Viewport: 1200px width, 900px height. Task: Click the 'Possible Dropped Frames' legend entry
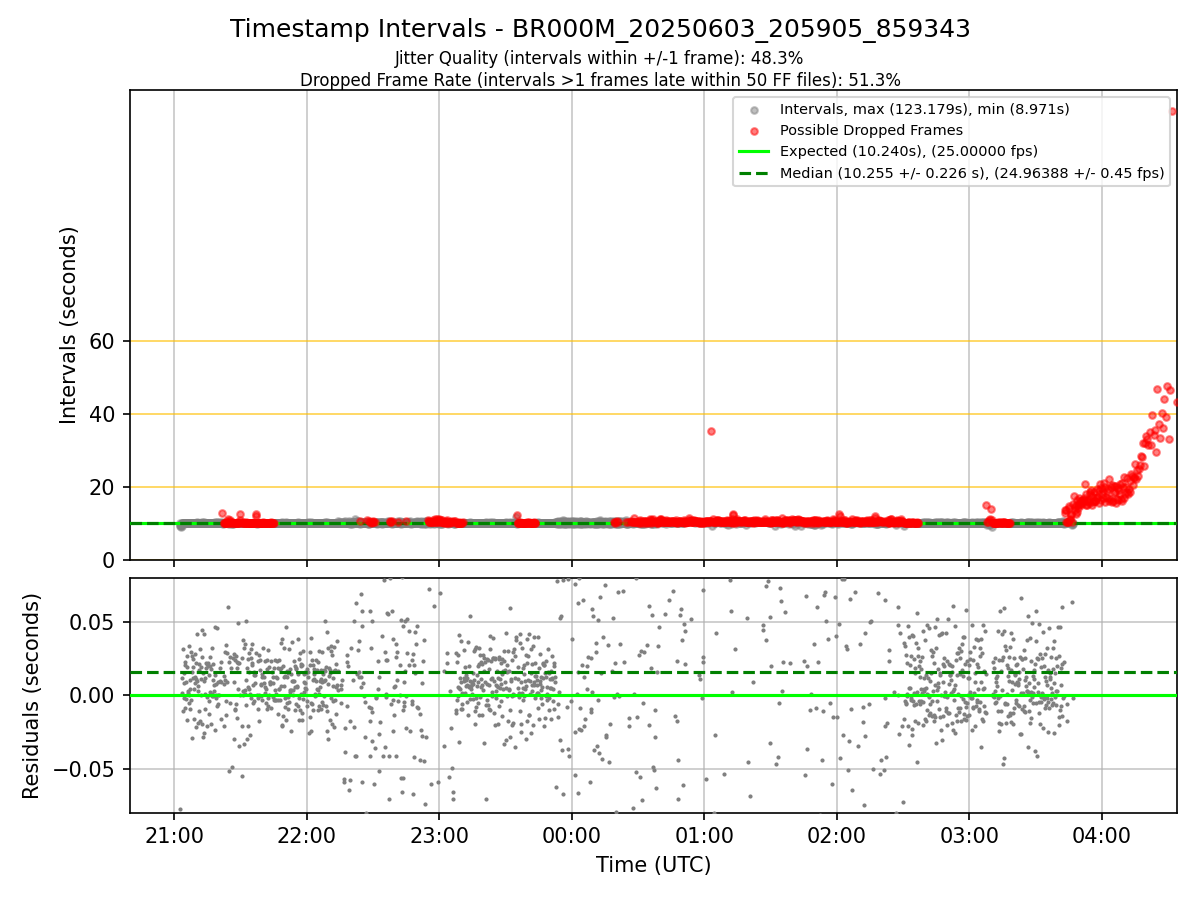(871, 130)
